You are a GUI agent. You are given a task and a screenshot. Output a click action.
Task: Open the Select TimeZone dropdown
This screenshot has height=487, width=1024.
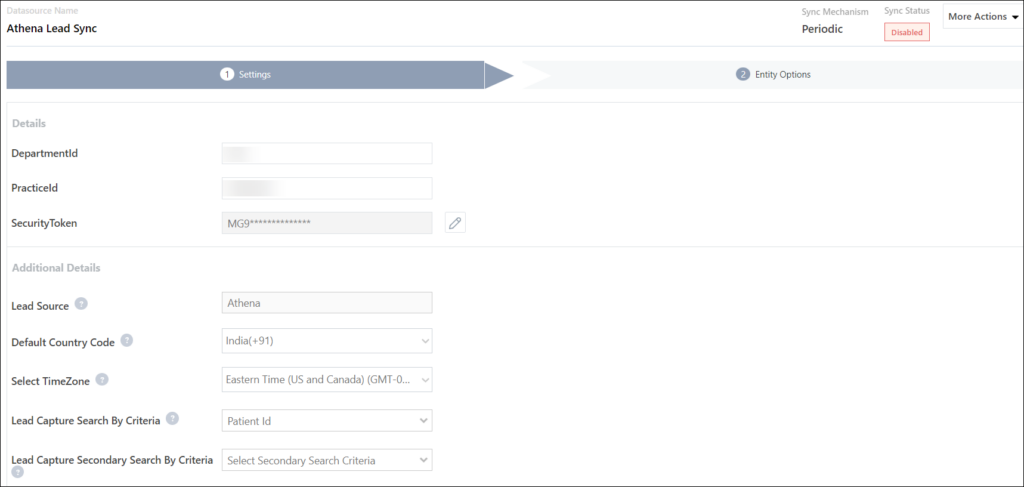pyautogui.click(x=326, y=380)
